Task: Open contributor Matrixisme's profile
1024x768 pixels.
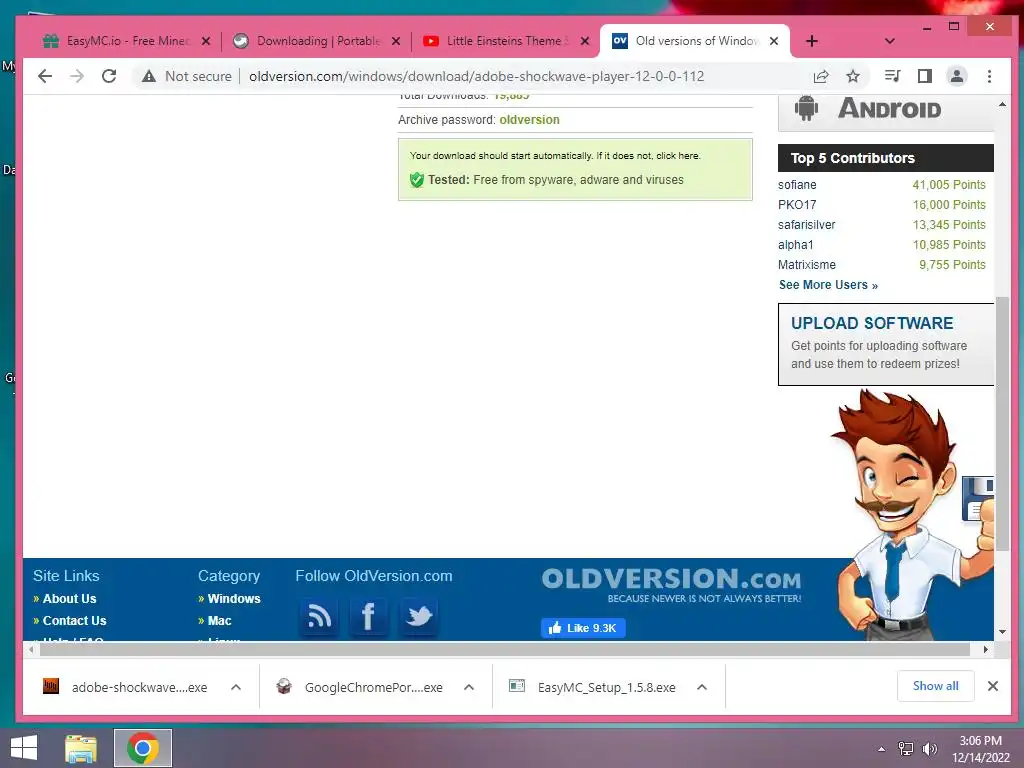Action: [807, 265]
